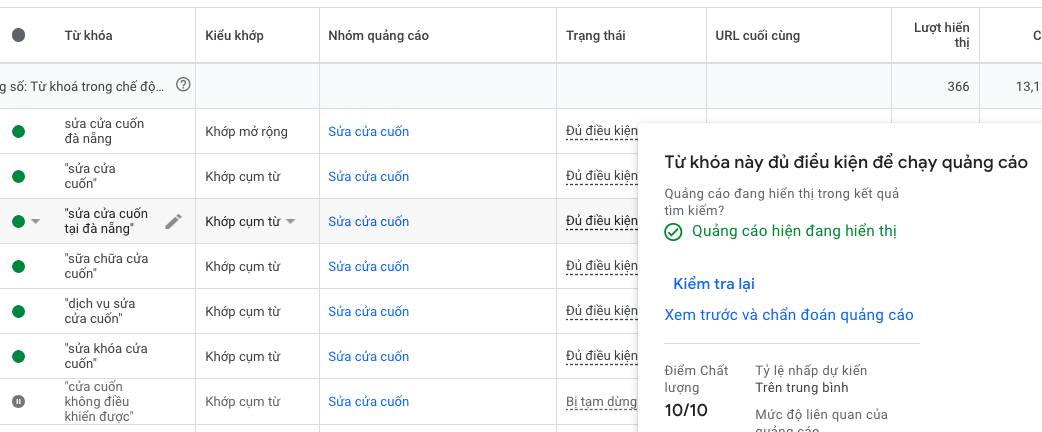Click the grey status dot column header
Screen dimensions: 1042x432
point(18,35)
